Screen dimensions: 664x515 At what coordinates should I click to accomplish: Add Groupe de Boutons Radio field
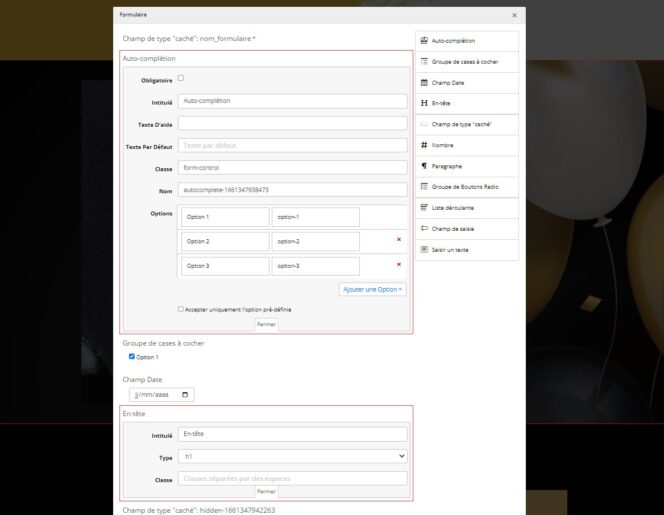467,187
